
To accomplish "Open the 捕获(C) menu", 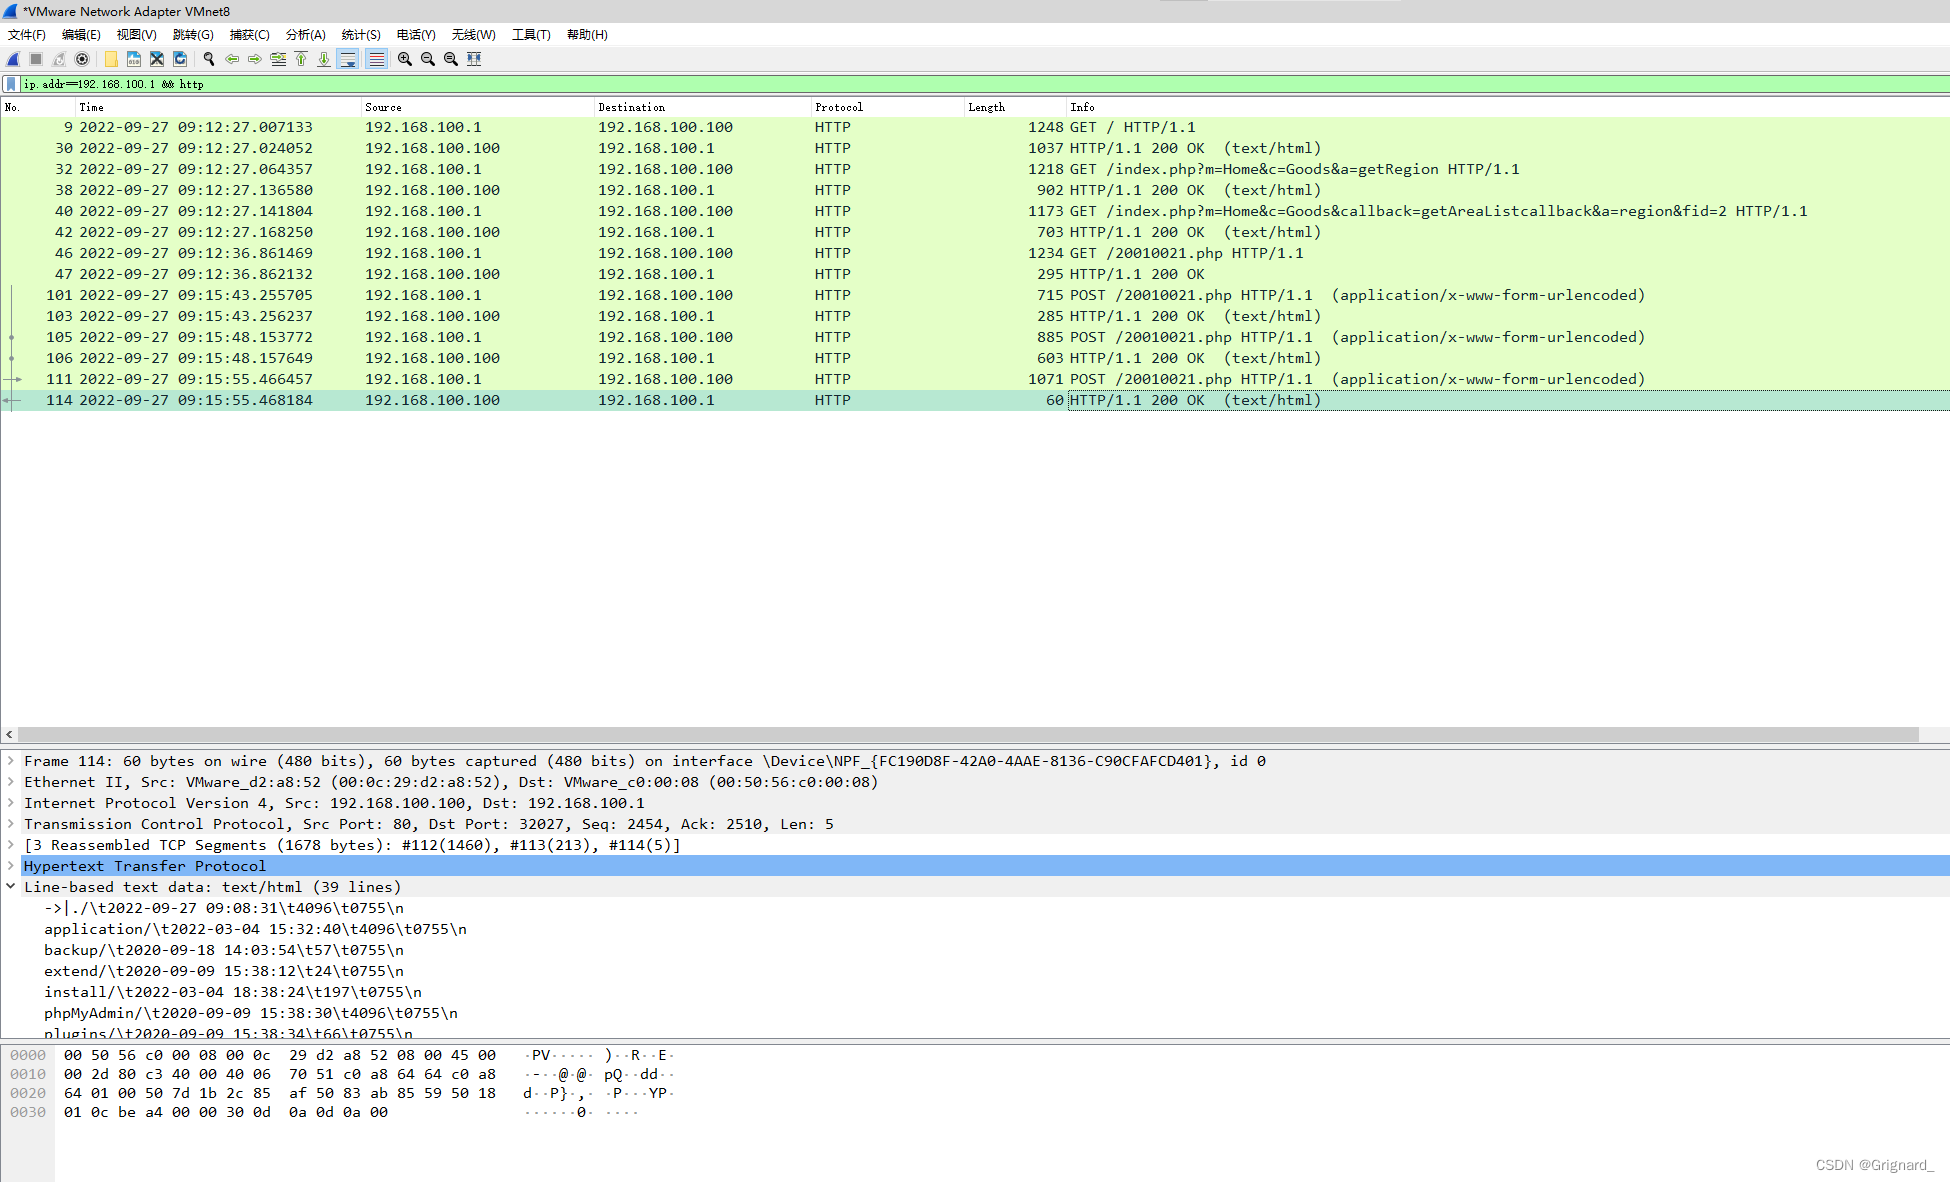I will (x=250, y=35).
